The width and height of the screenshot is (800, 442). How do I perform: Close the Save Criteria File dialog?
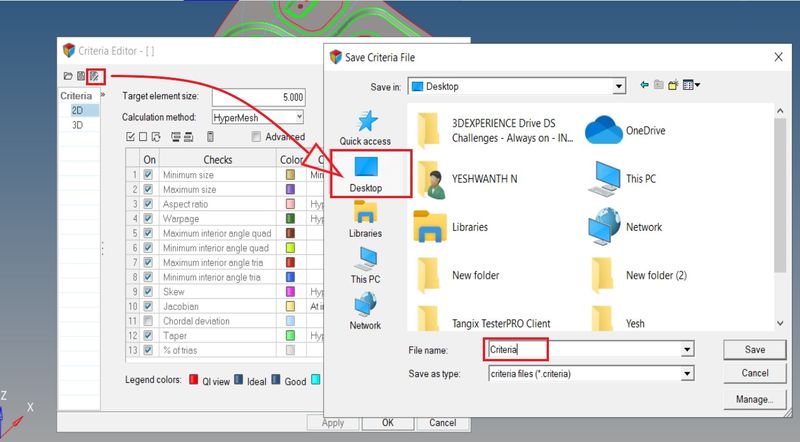tap(778, 57)
